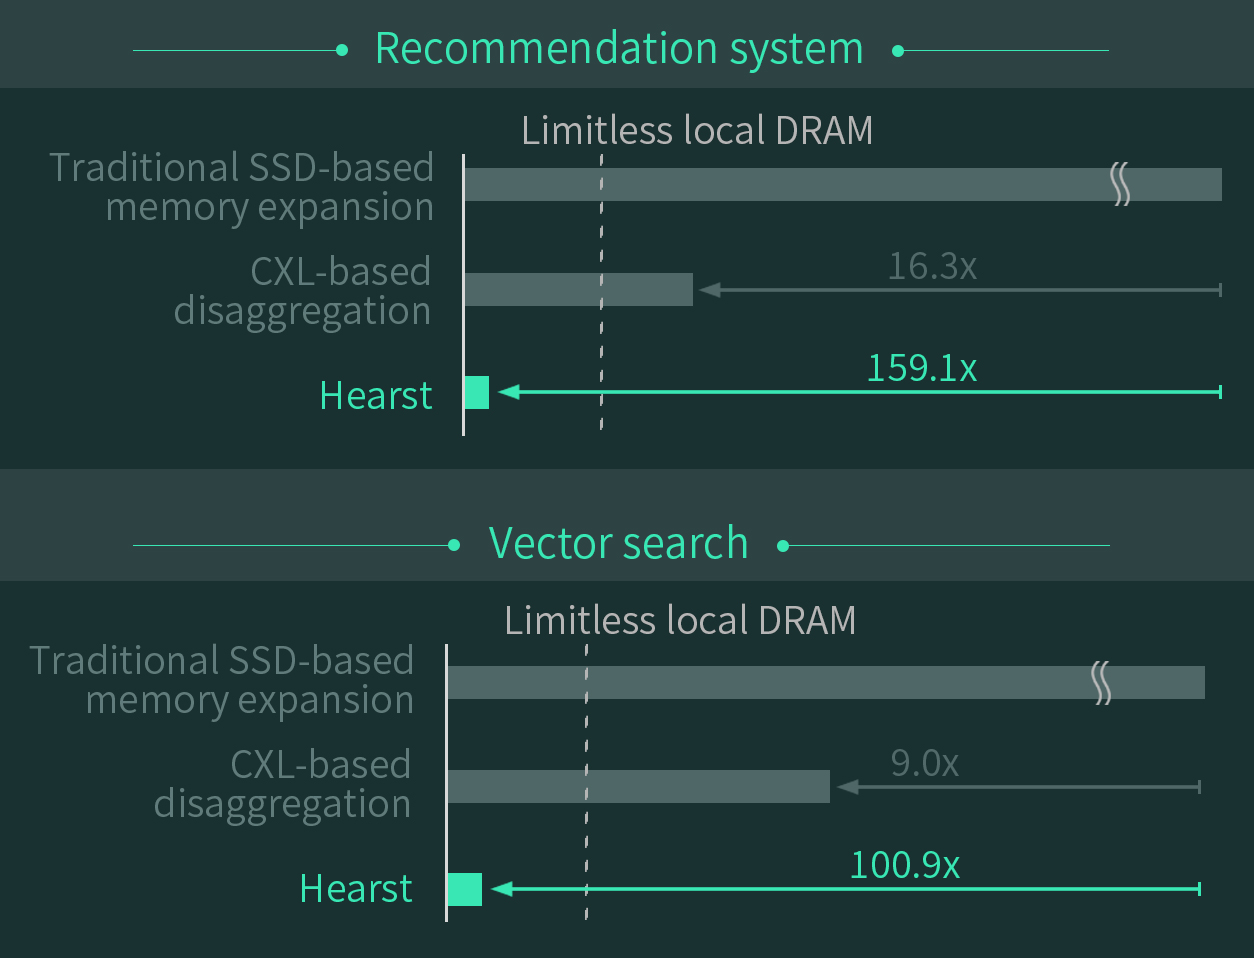The image size is (1254, 958).
Task: Click the CXL-based bar in Recommendation chart
Action: [579, 289]
